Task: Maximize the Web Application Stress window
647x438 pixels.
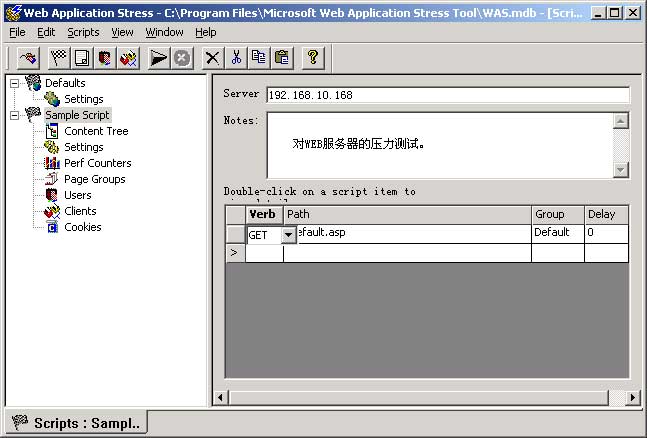Action: [x=615, y=13]
